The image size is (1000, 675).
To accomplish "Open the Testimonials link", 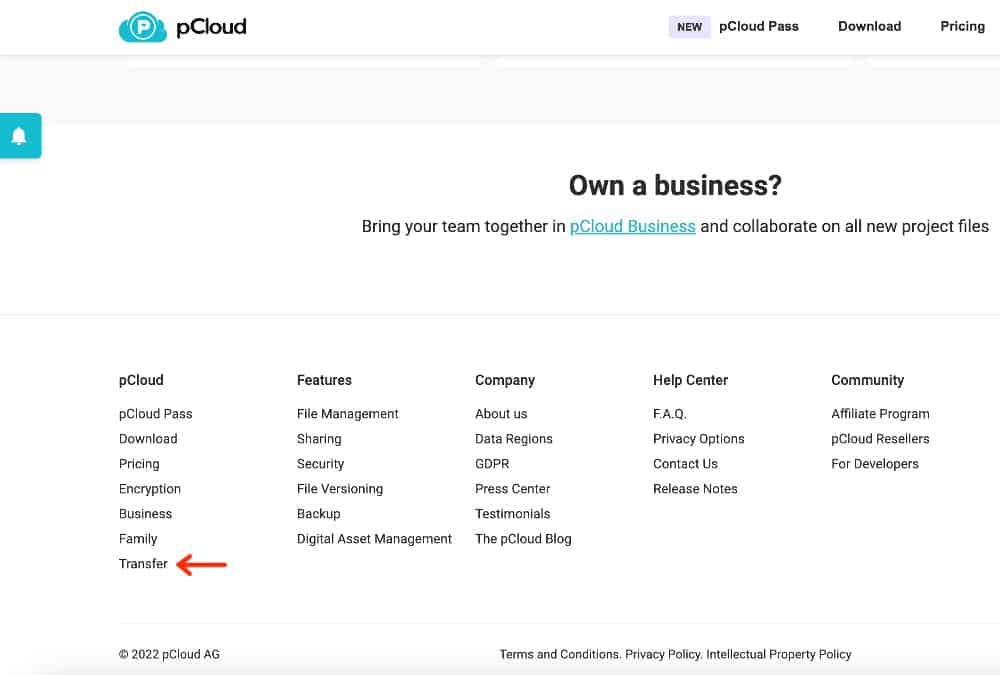I will pyautogui.click(x=512, y=514).
